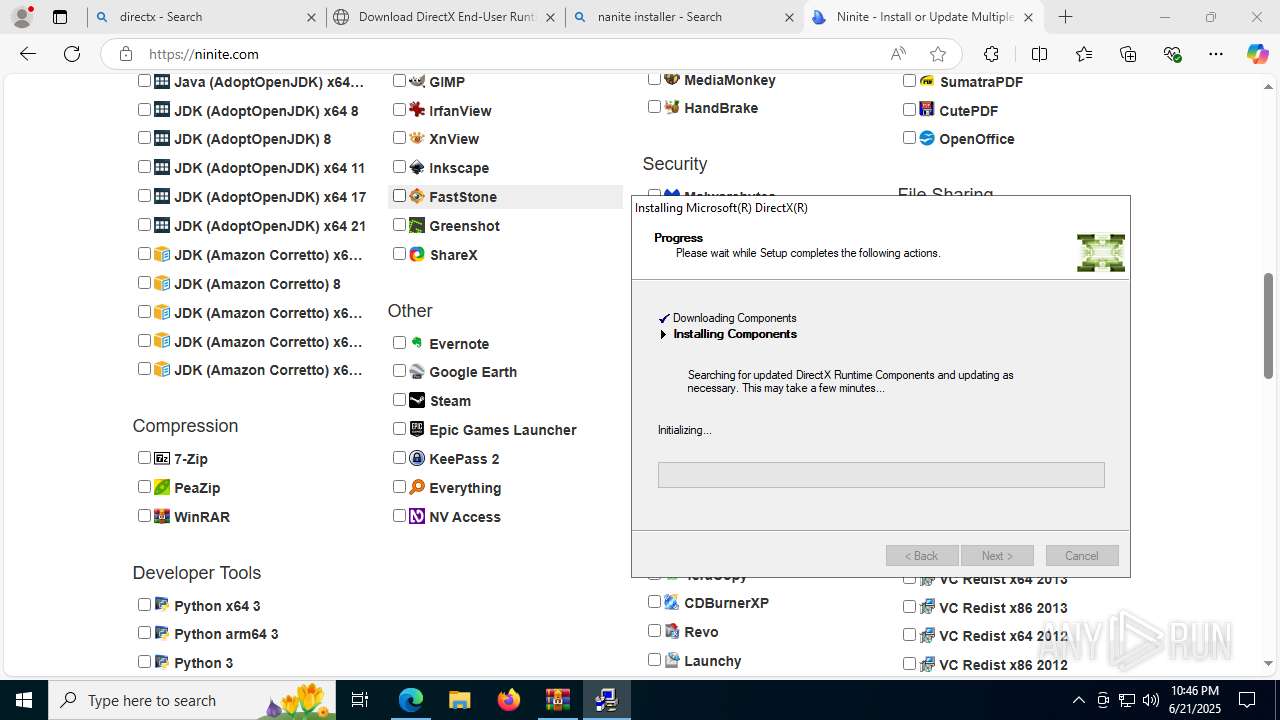This screenshot has height=720, width=1280.
Task: Click the Inkscape app icon
Action: pyautogui.click(x=417, y=167)
